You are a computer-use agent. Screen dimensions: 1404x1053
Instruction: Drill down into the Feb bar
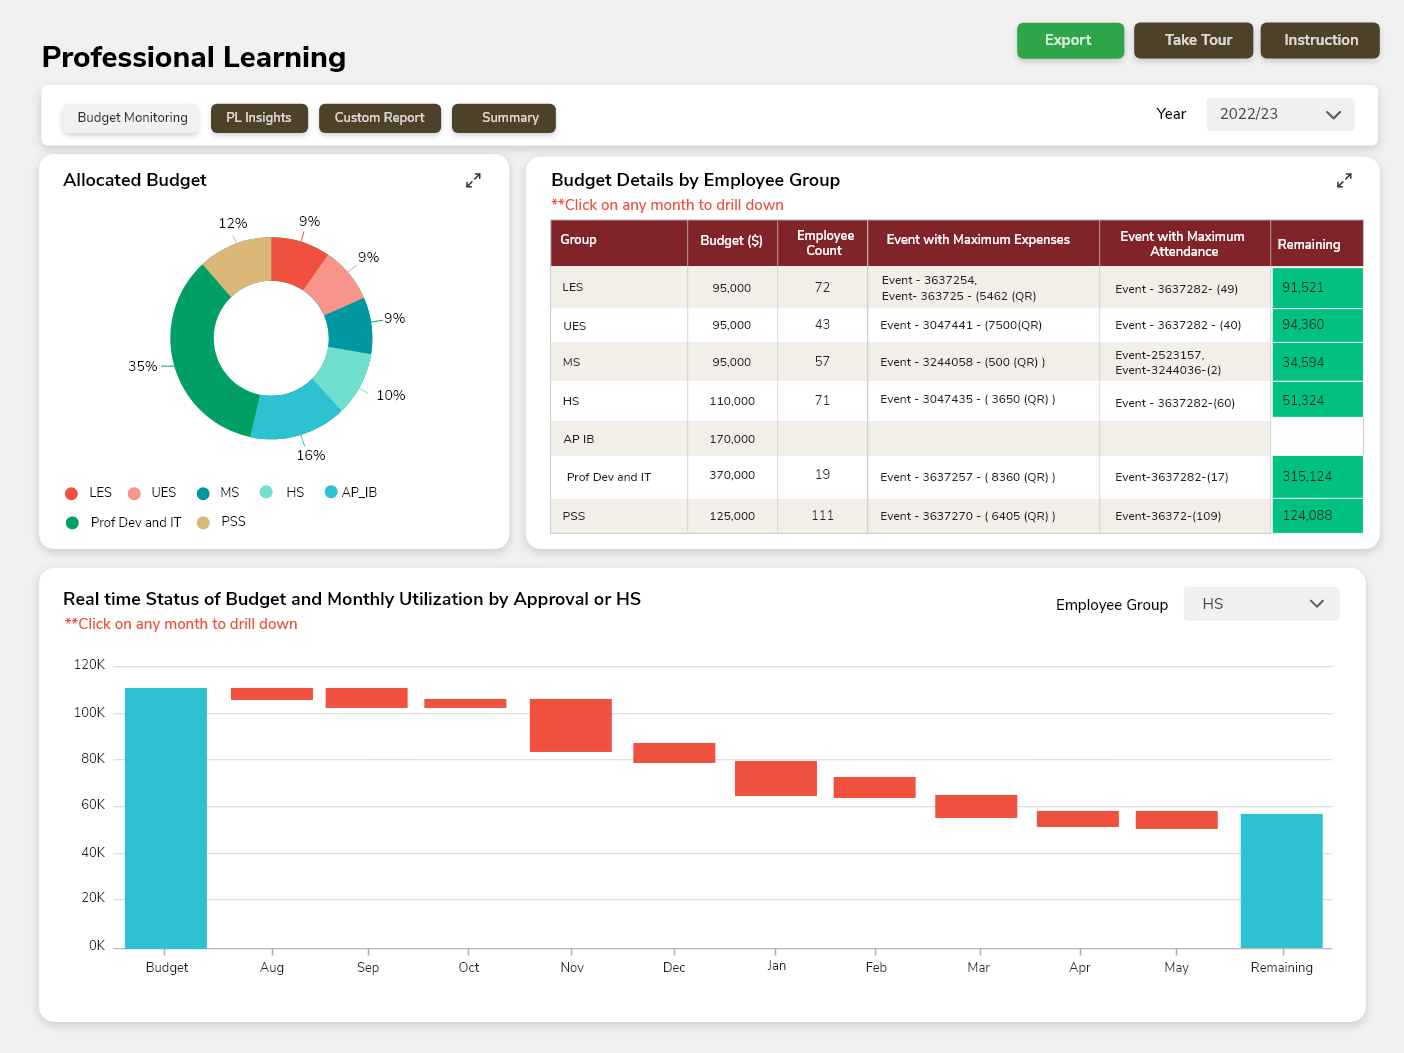875,787
